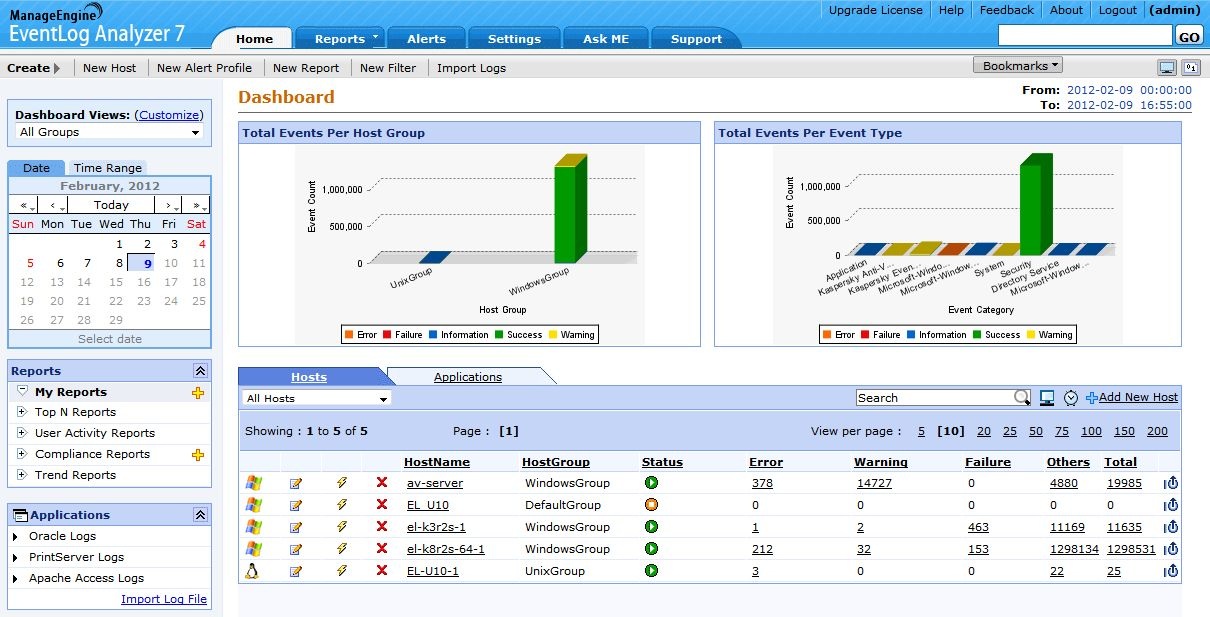Open Reports tab dropdown arrow
Viewport: 1210px width, 617px height.
(375, 38)
